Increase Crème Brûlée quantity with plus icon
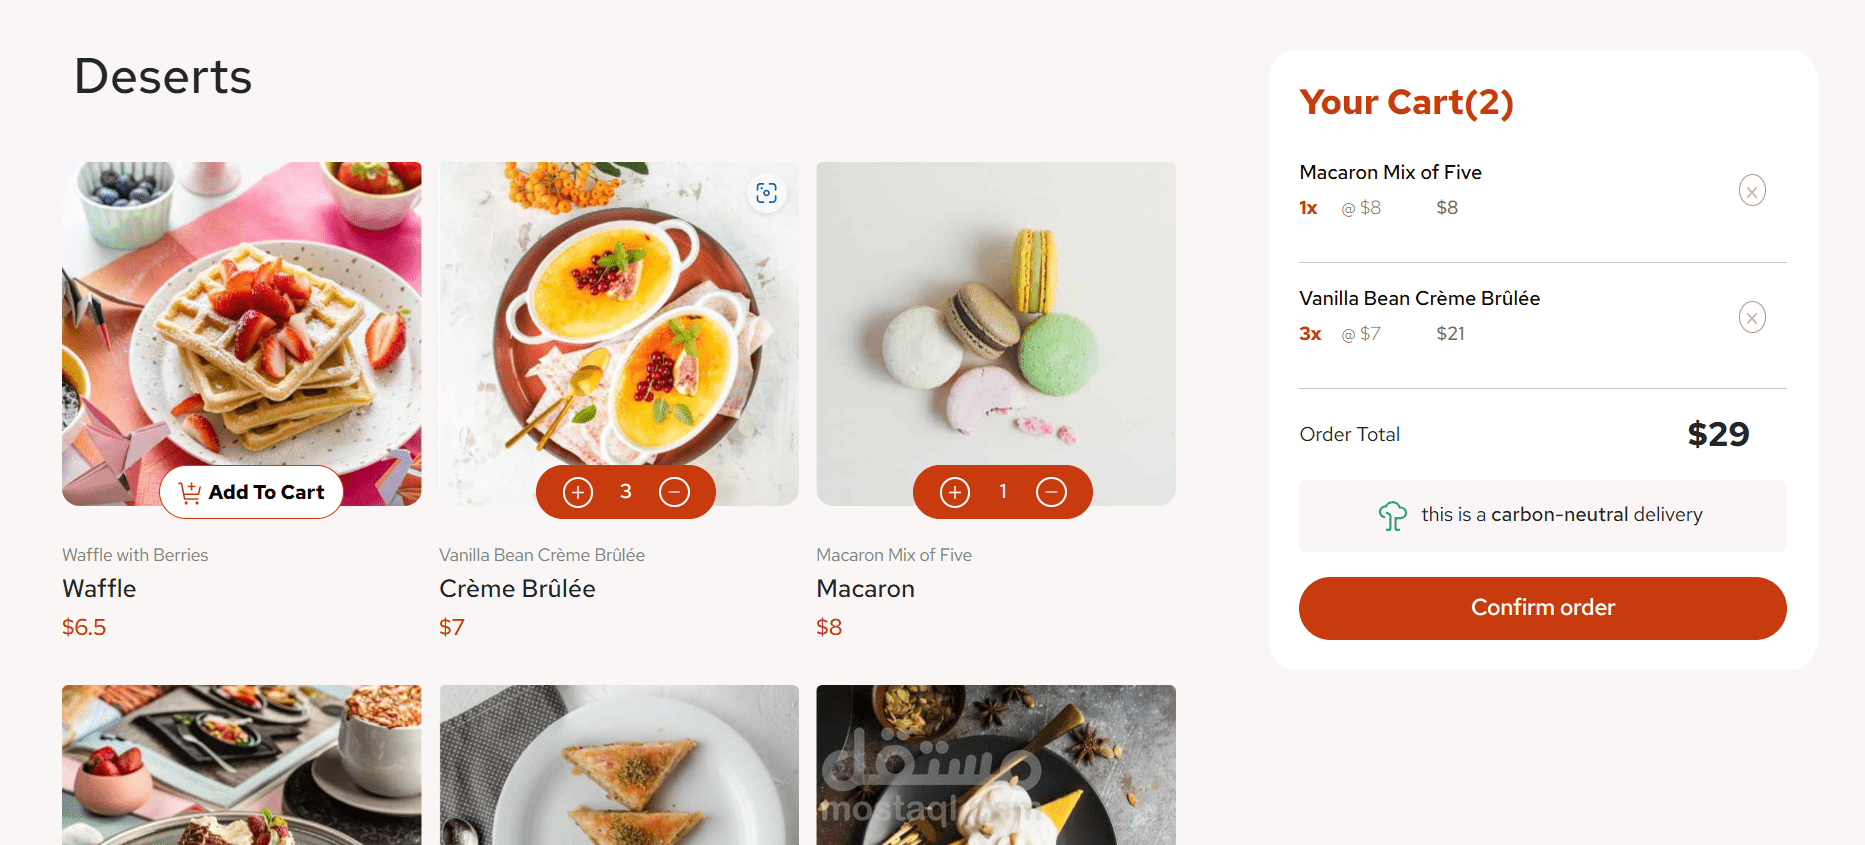 click(578, 492)
